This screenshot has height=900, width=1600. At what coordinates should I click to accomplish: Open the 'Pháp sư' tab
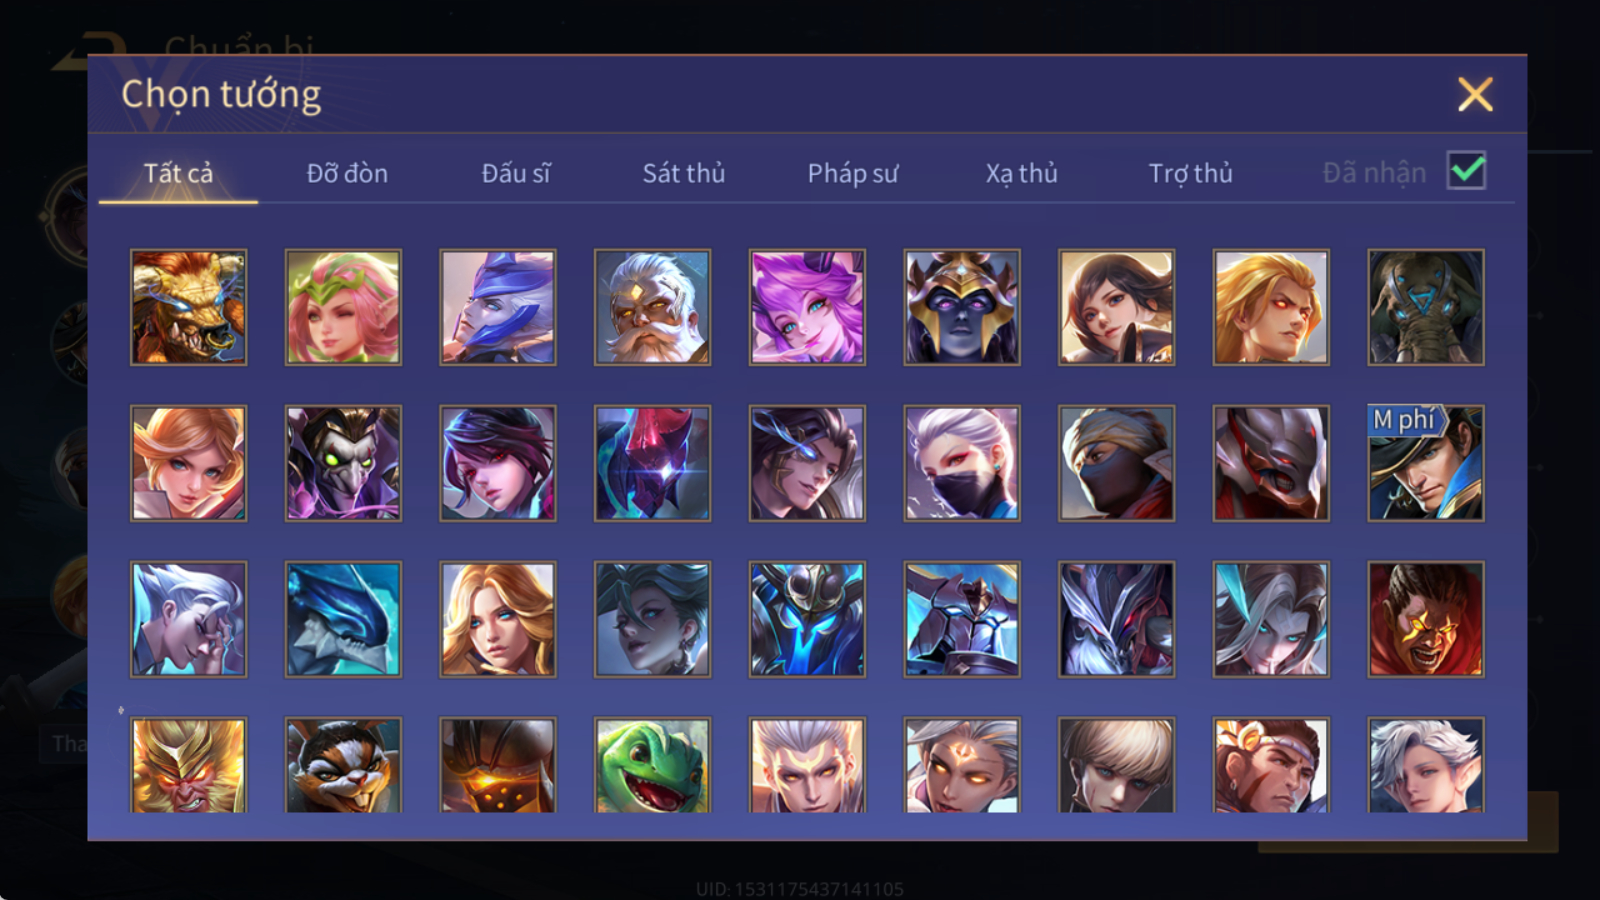(853, 173)
